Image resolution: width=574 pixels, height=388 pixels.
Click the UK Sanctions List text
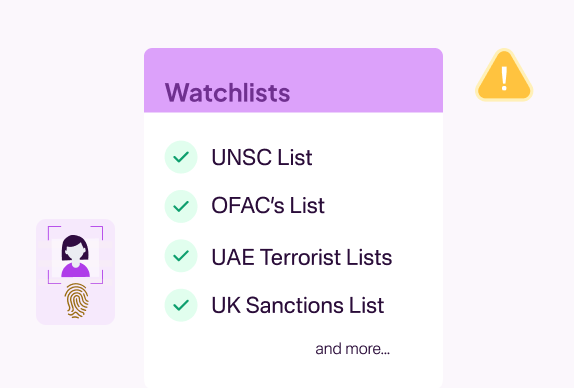[x=298, y=305]
